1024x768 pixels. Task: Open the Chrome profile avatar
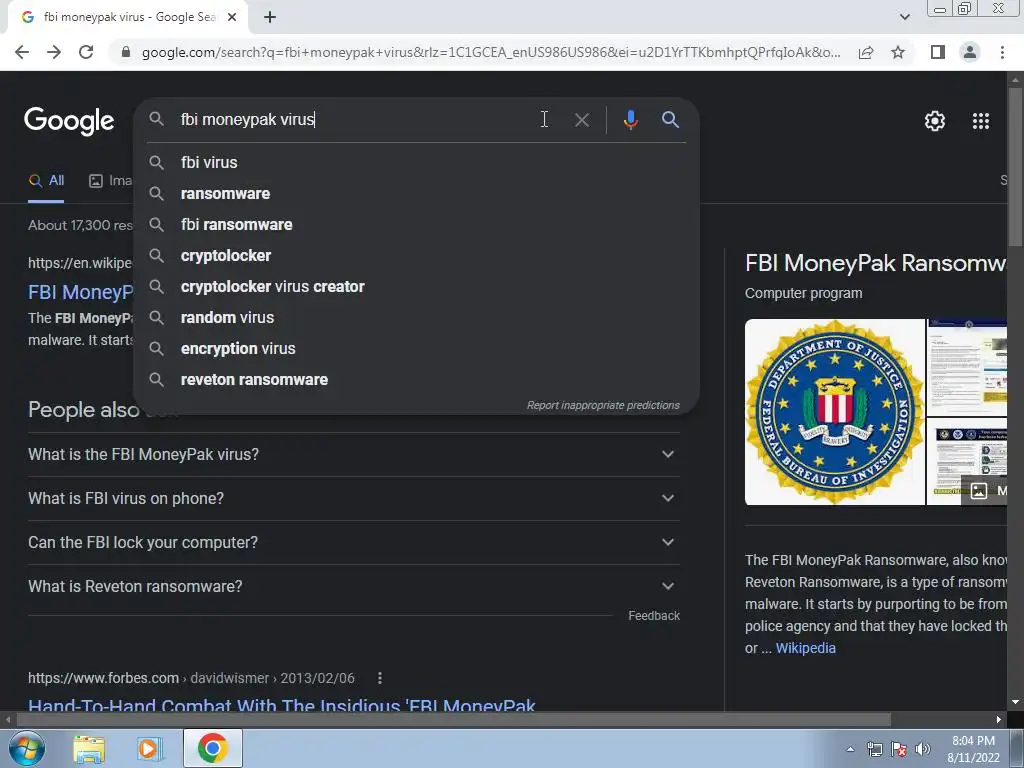click(x=970, y=52)
